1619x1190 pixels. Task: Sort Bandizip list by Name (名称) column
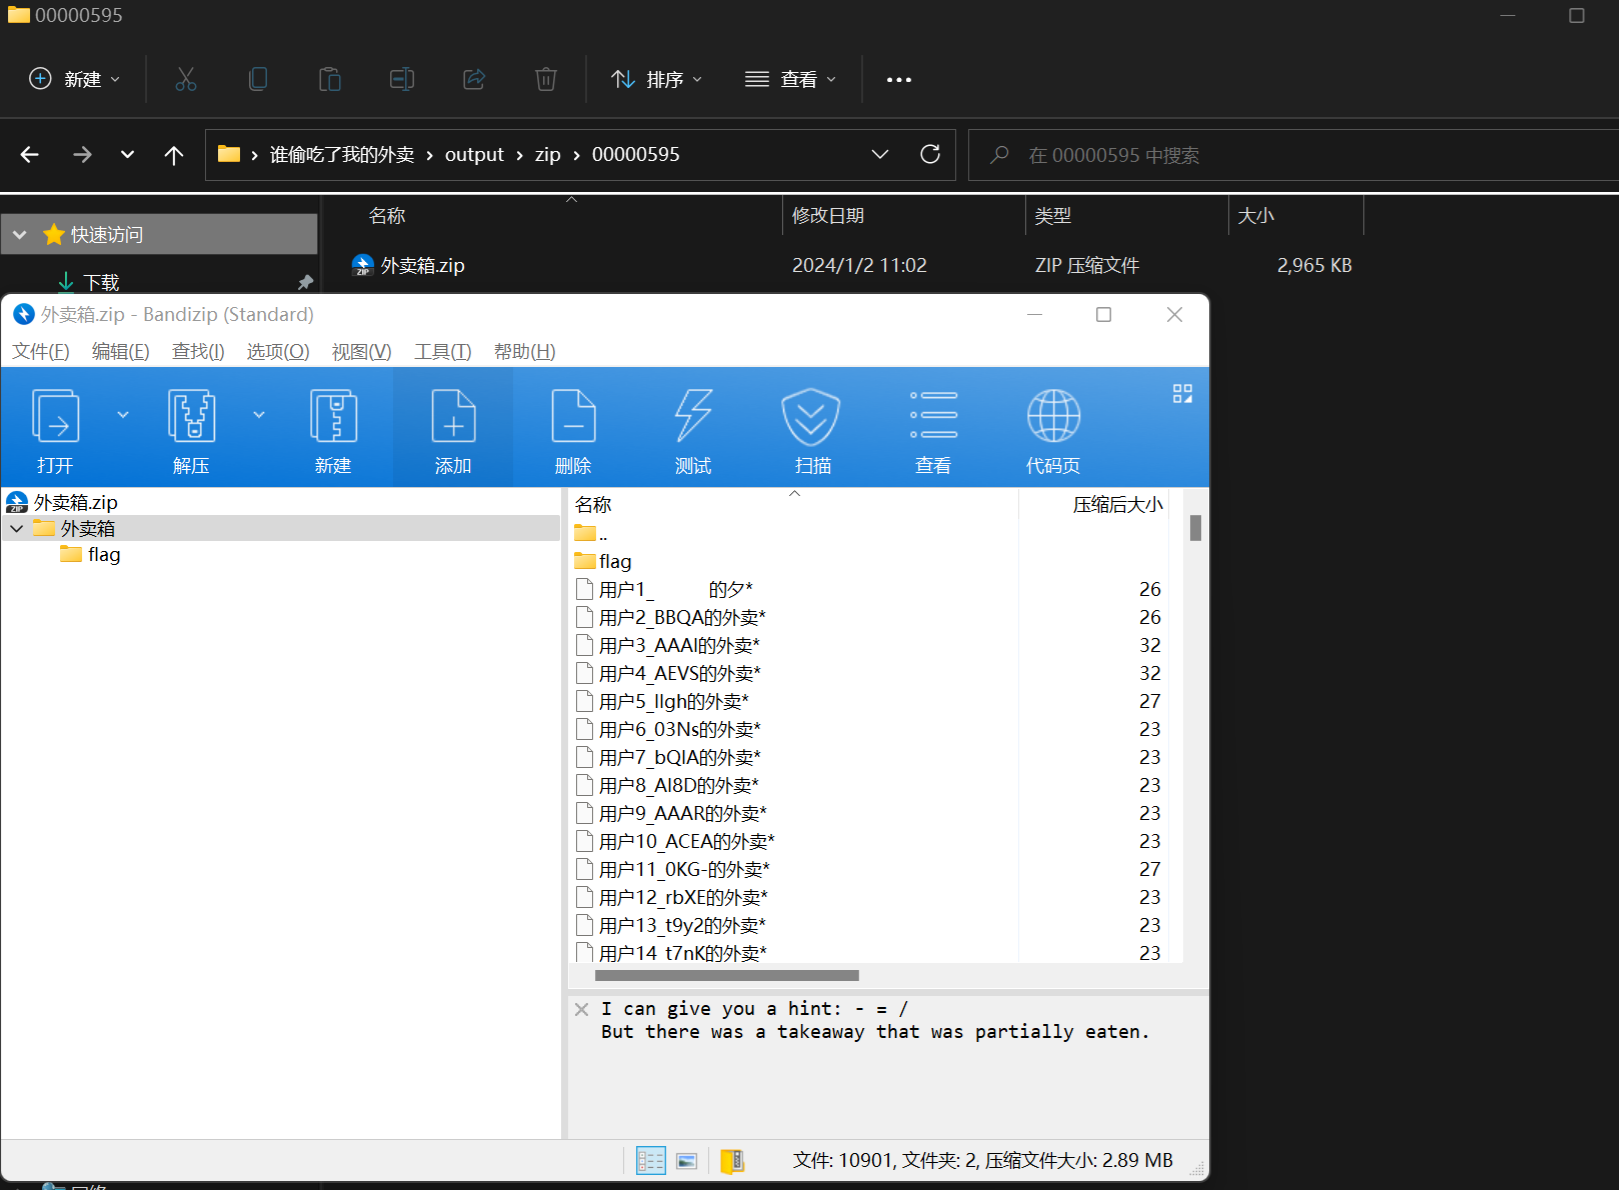593,505
